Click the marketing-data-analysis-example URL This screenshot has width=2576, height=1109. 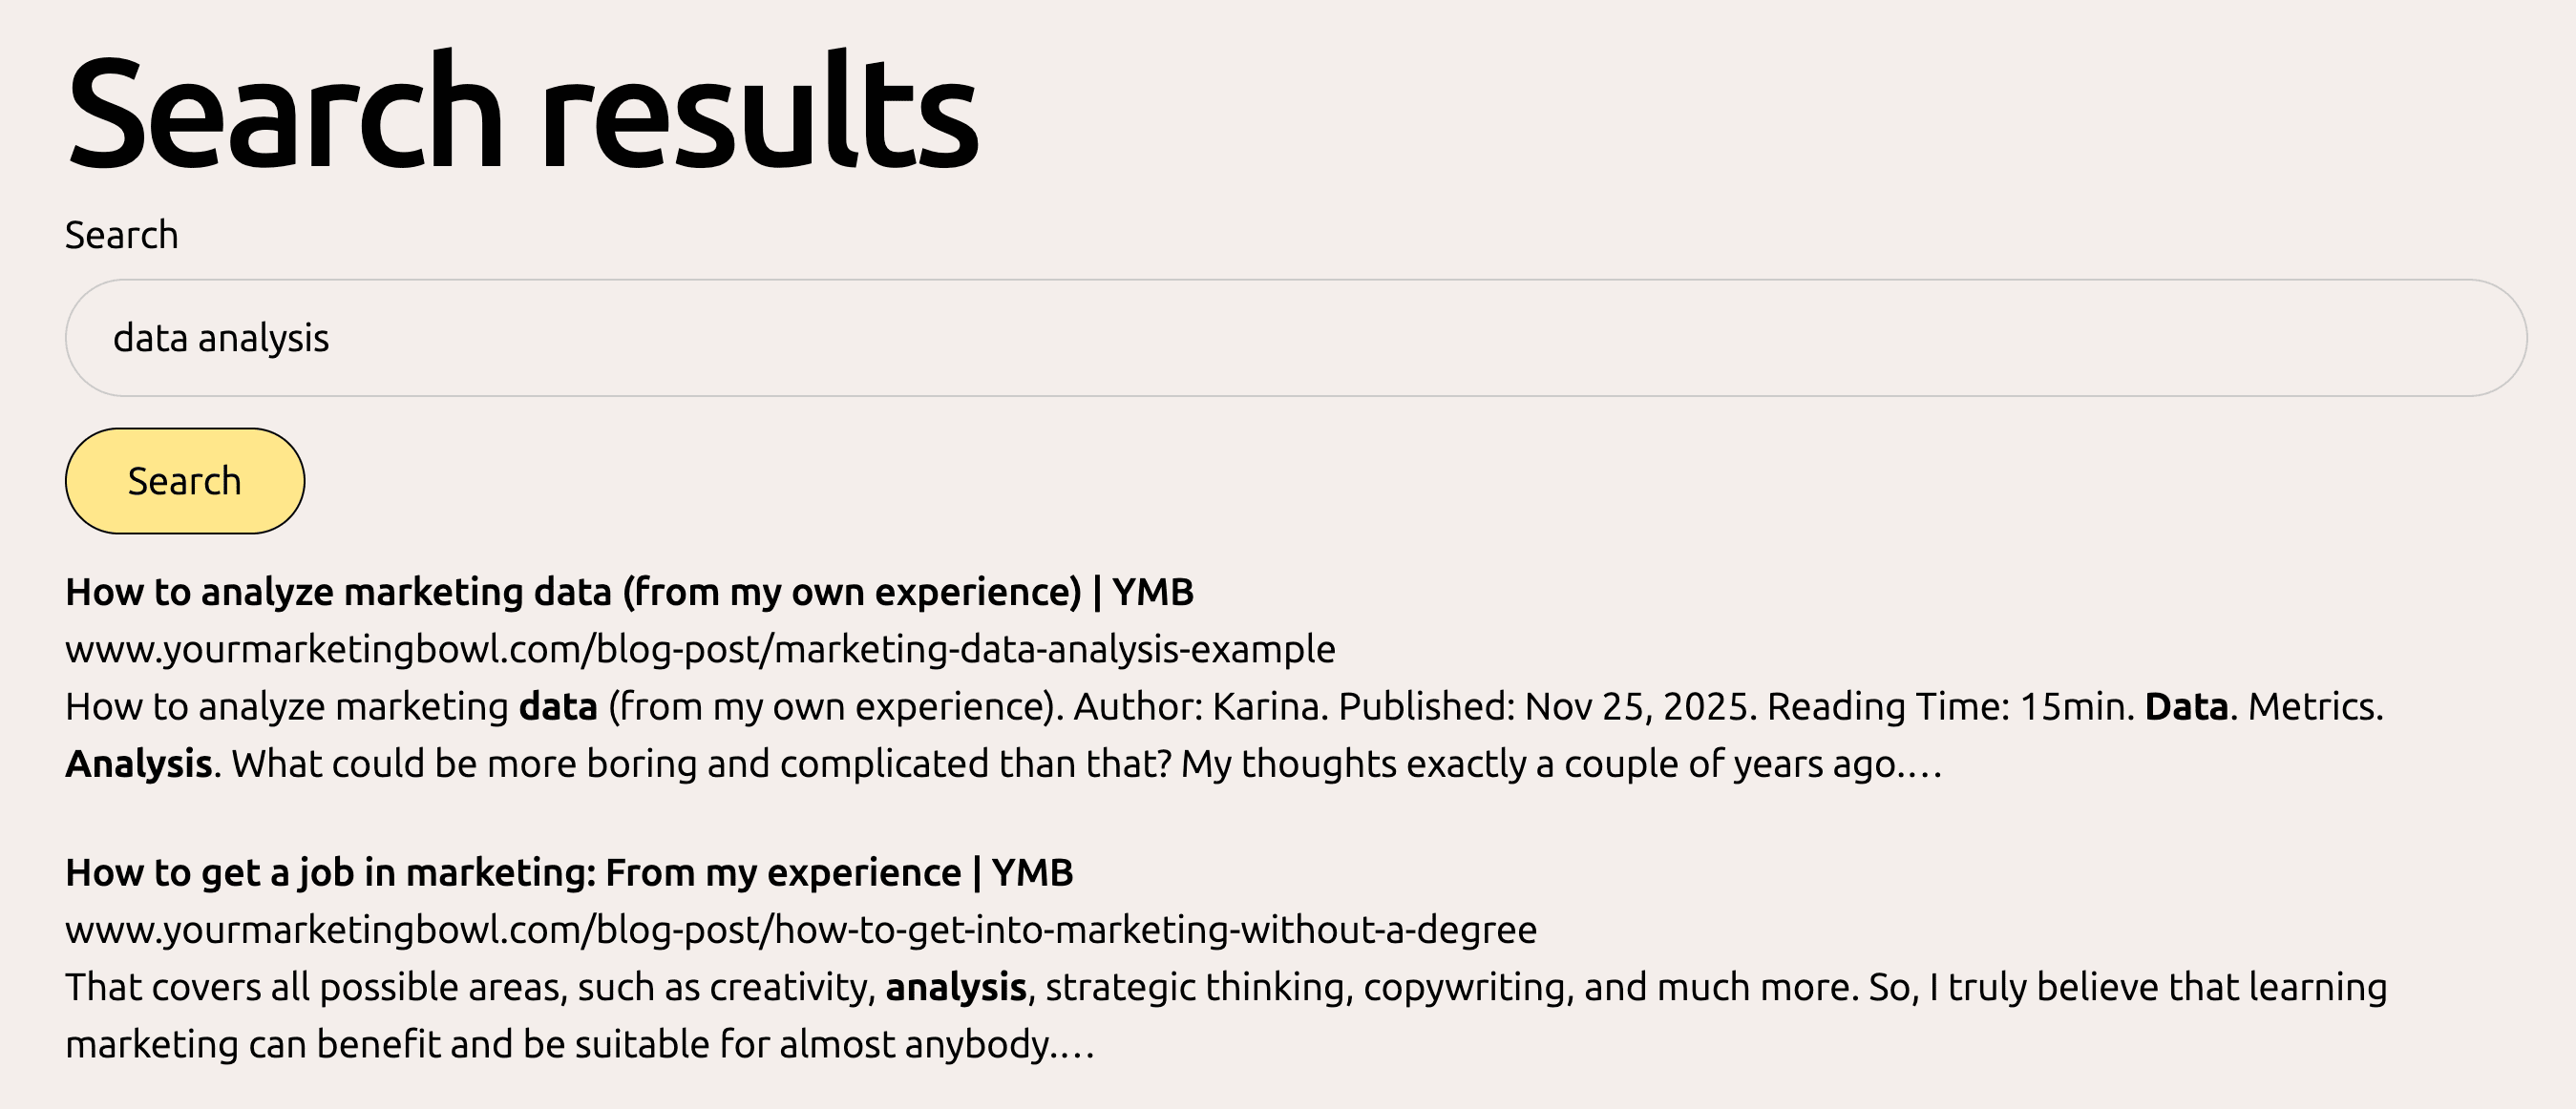[x=700, y=649]
